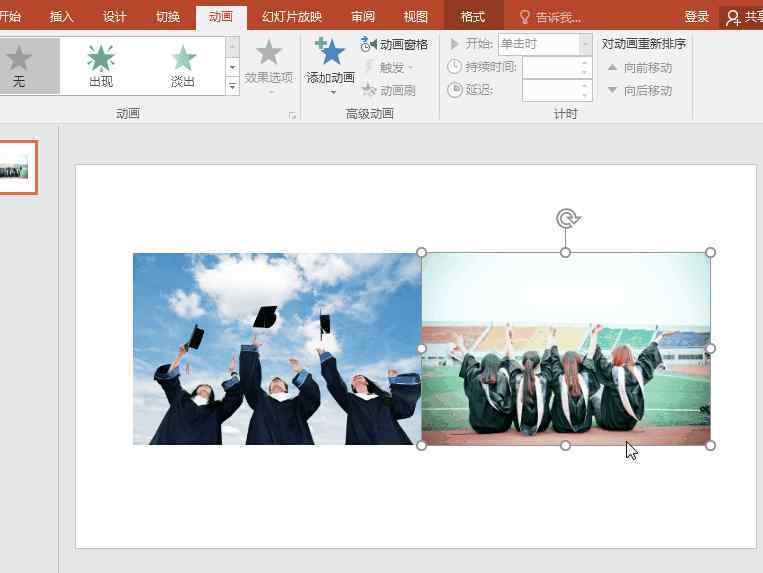The image size is (763, 573).
Task: Open the 设计 Design tab
Action: point(115,17)
